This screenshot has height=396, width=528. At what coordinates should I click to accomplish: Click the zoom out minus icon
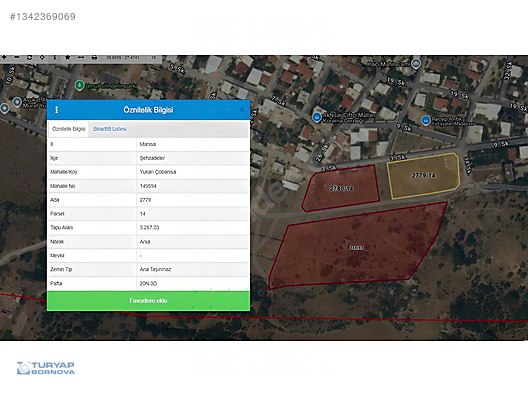tap(17, 58)
